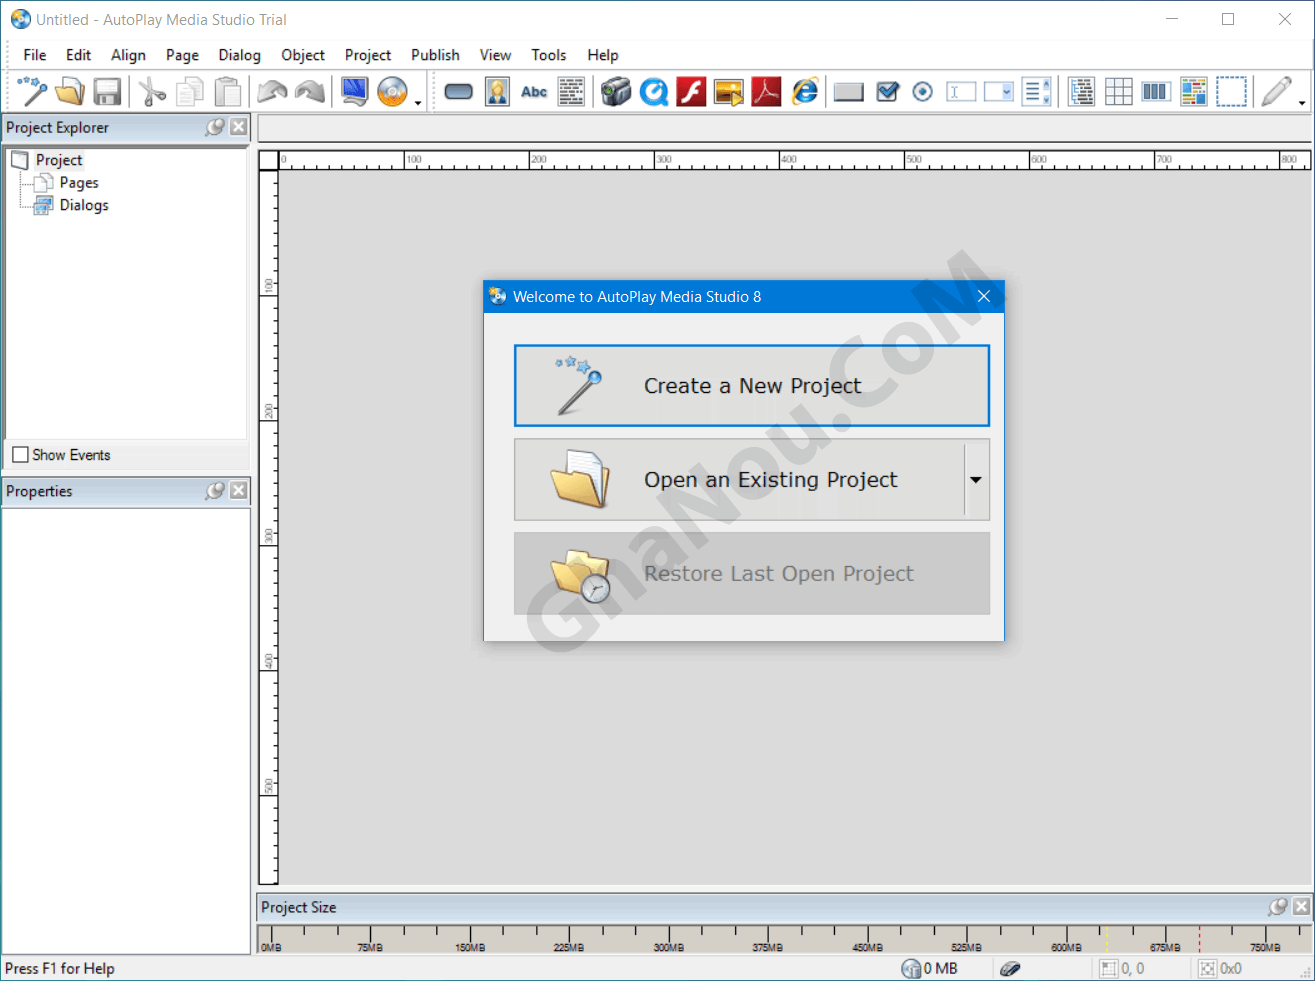Screen dimensions: 1315x981
Task: Select the Abc label object tool
Action: tap(534, 92)
